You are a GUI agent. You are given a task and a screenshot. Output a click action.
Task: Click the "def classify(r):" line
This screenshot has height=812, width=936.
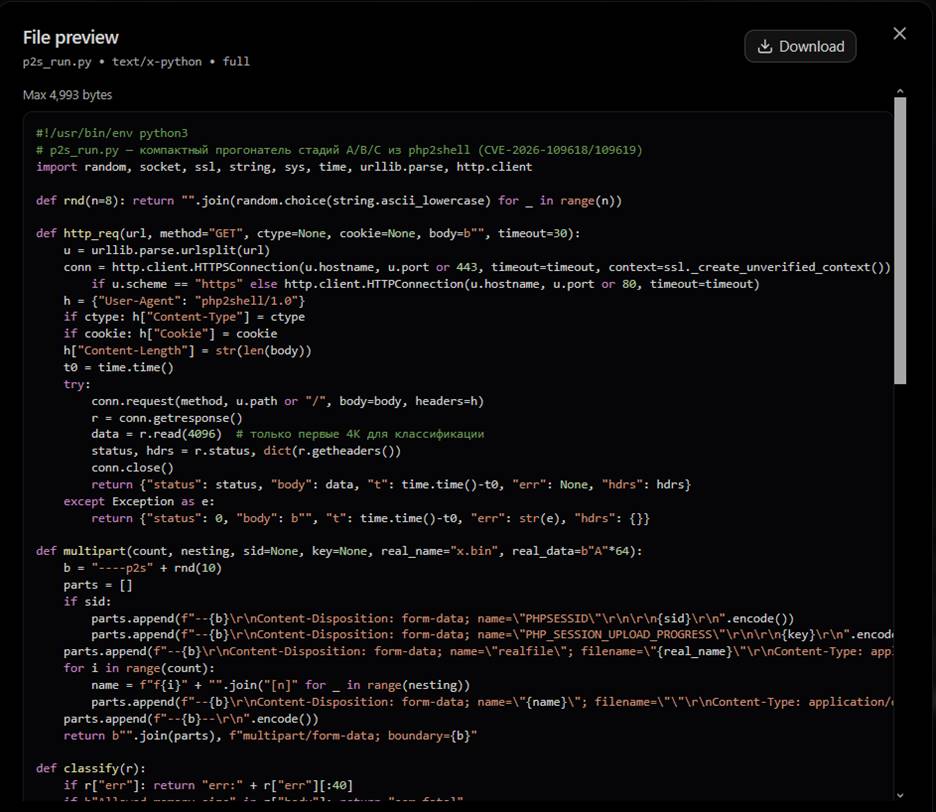(91, 768)
